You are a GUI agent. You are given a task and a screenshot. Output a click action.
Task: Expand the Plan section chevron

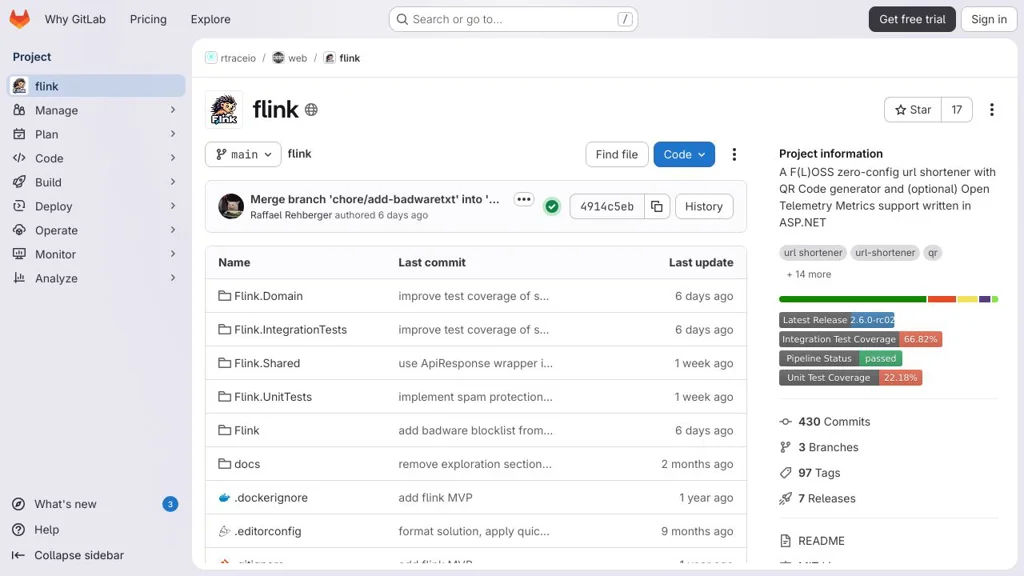point(173,134)
